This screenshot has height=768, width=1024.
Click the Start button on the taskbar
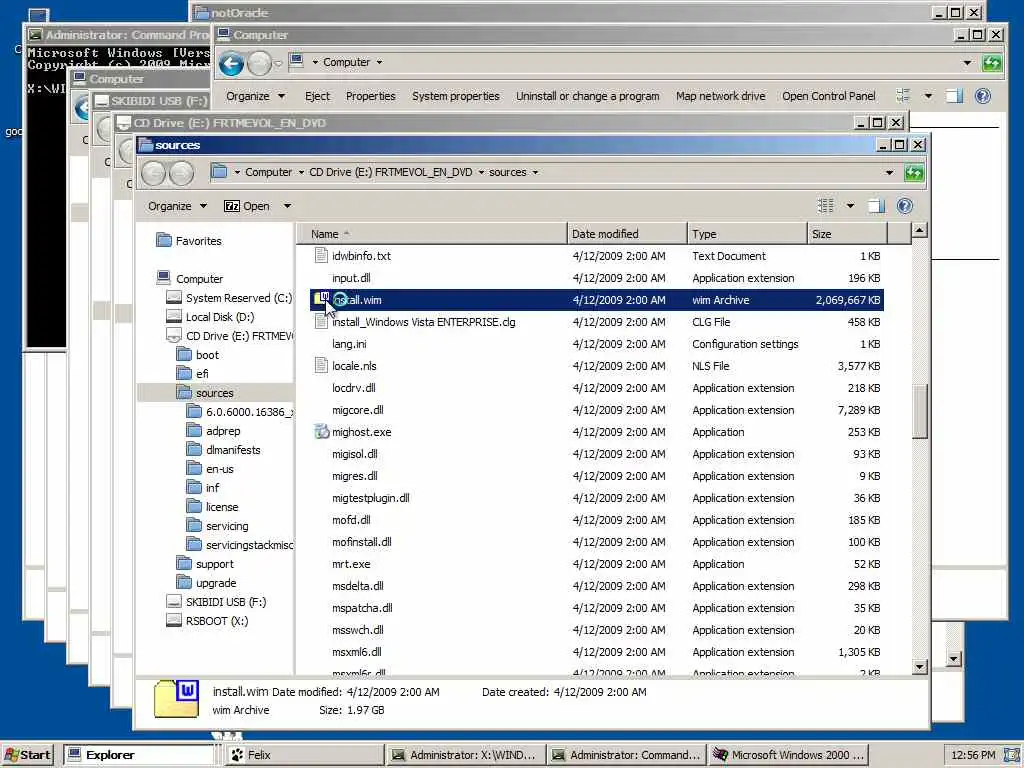point(28,755)
